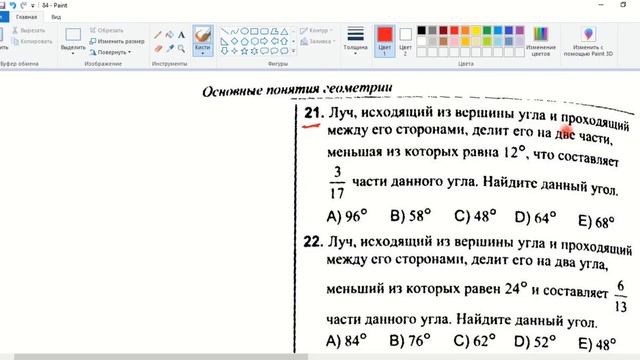640x360 pixels.
Task: Choose the Five-point star shape
Action: [244, 51]
